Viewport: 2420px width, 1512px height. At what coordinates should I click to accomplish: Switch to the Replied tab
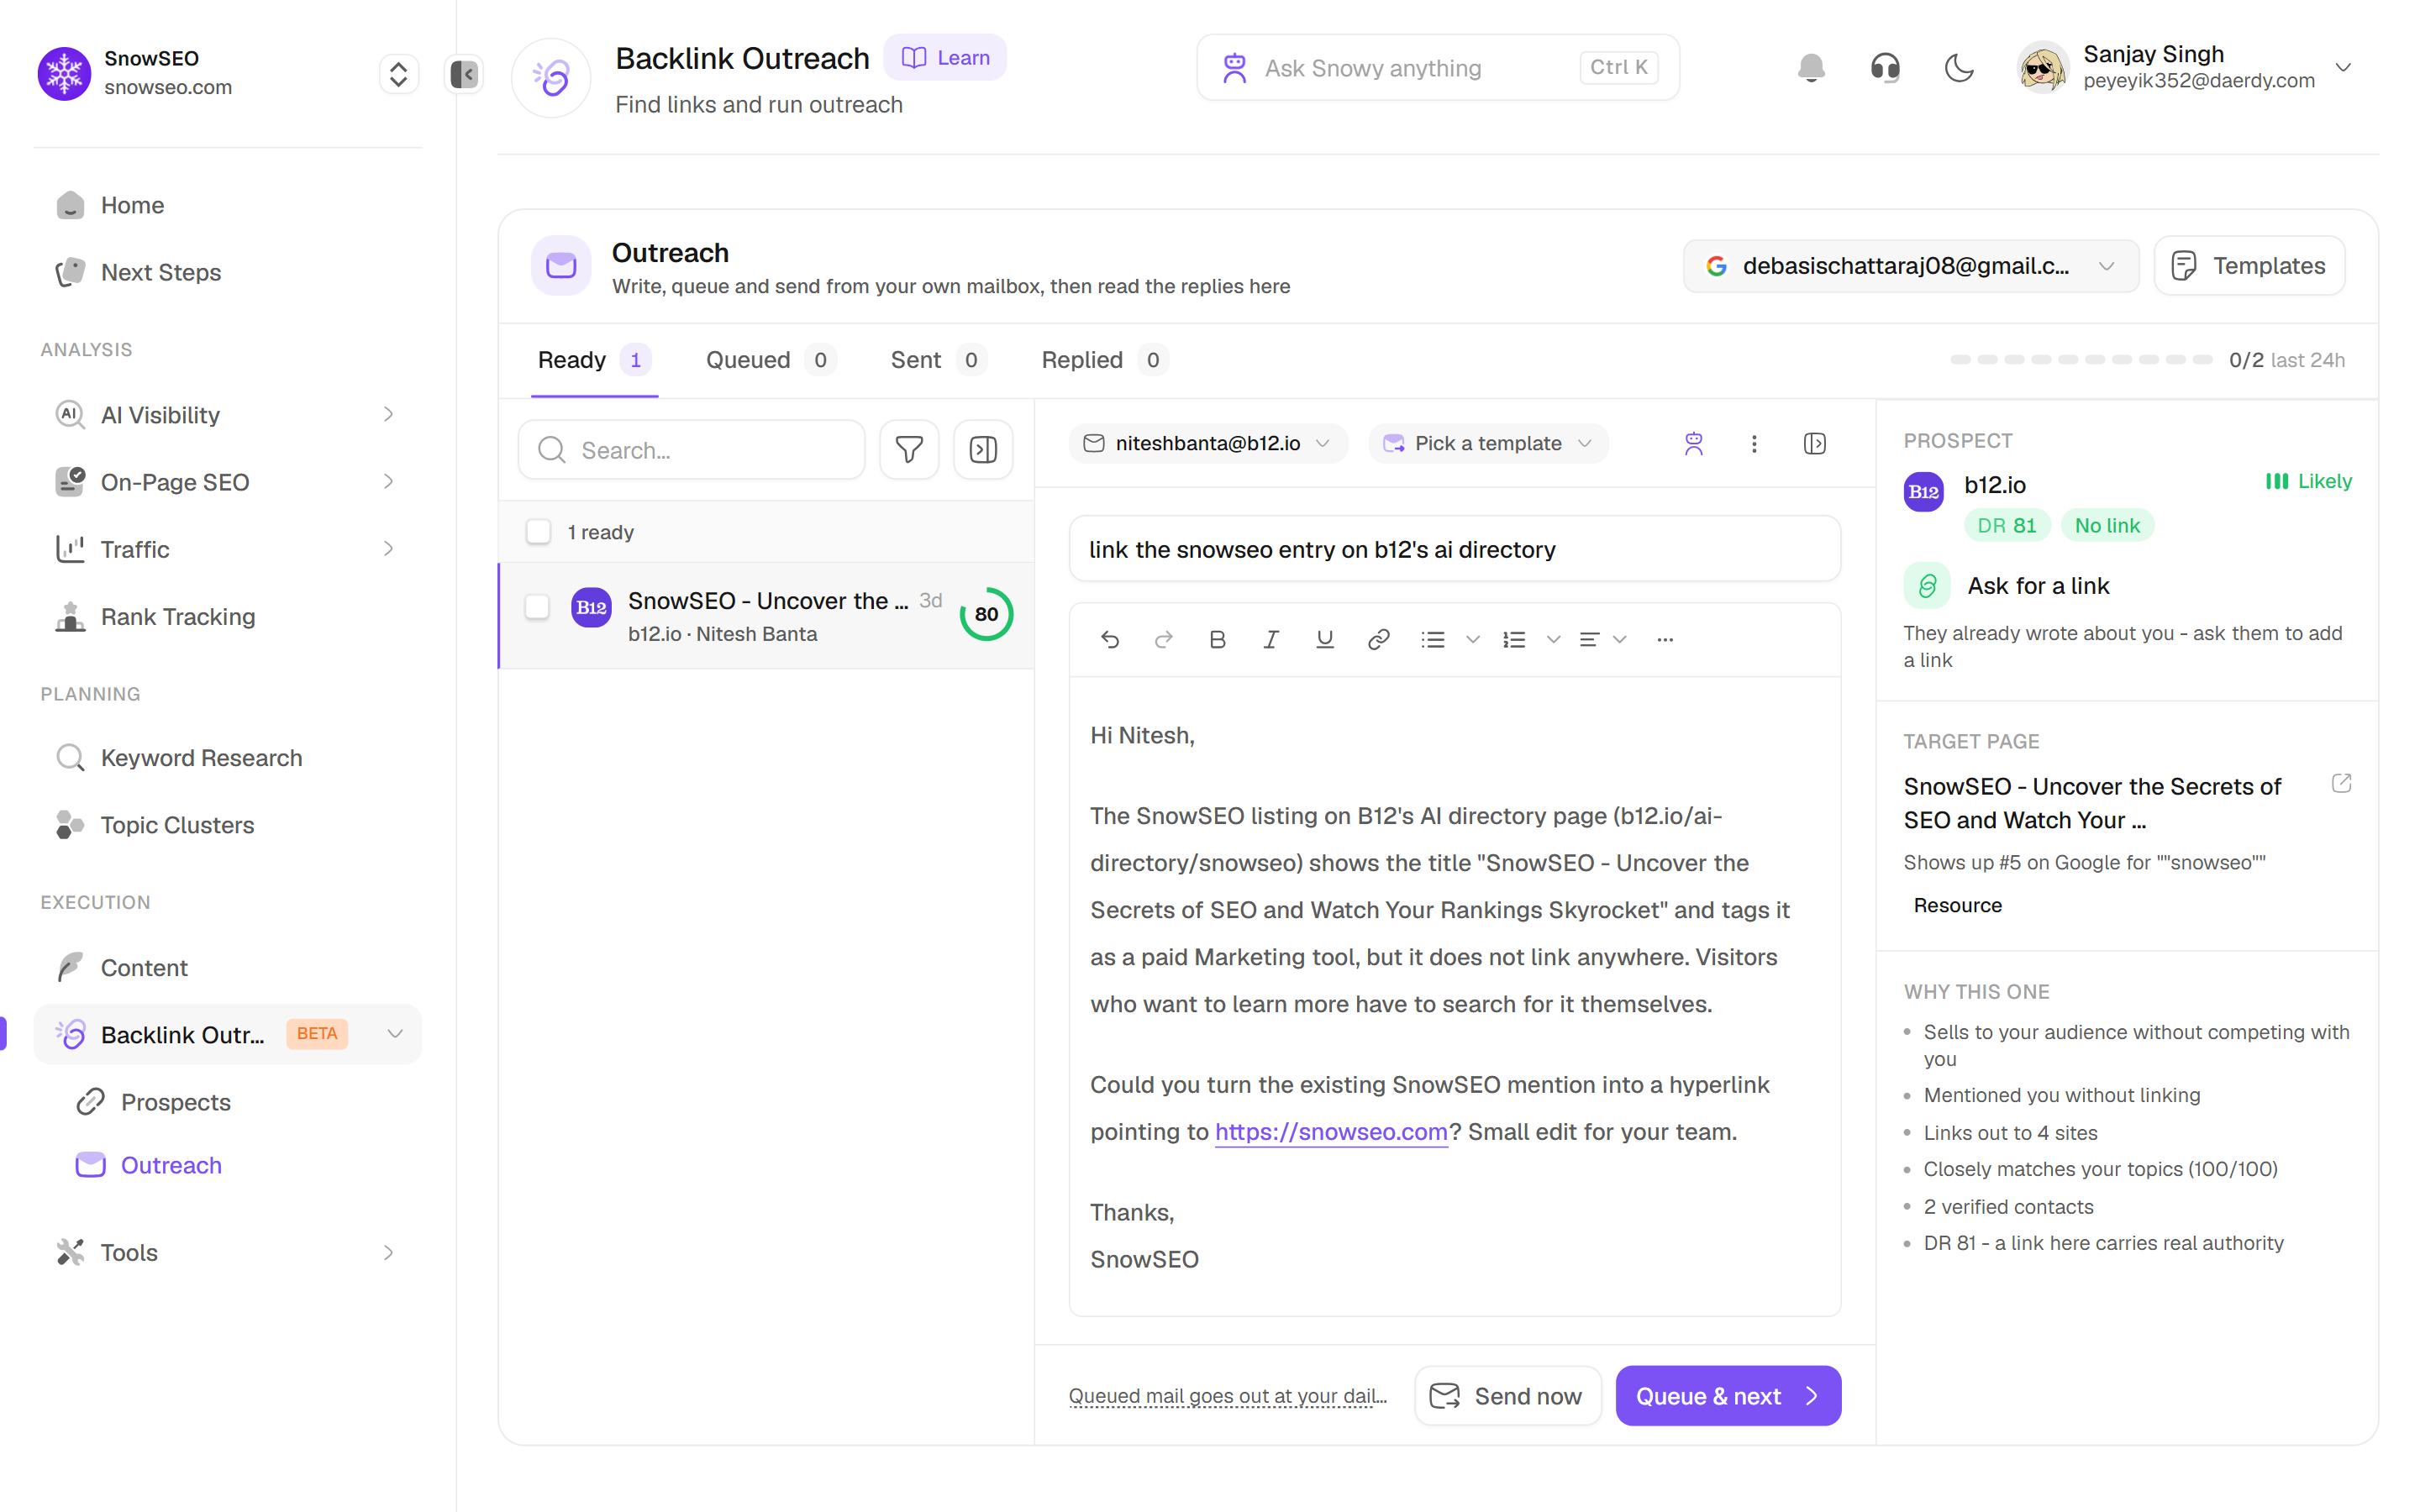tap(1104, 360)
